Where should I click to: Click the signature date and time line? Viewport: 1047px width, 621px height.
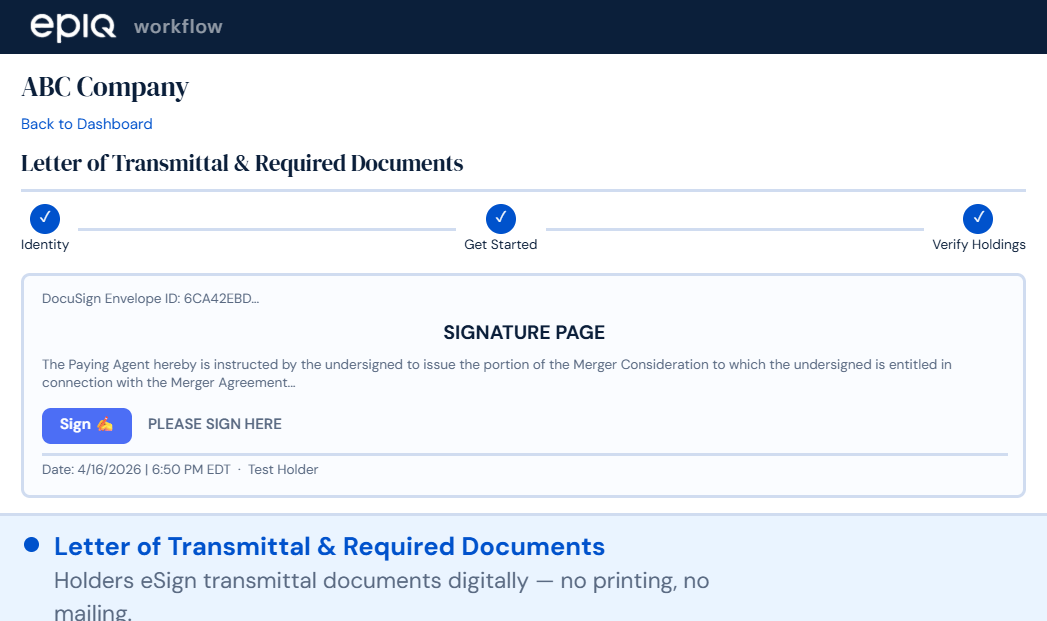pos(180,469)
